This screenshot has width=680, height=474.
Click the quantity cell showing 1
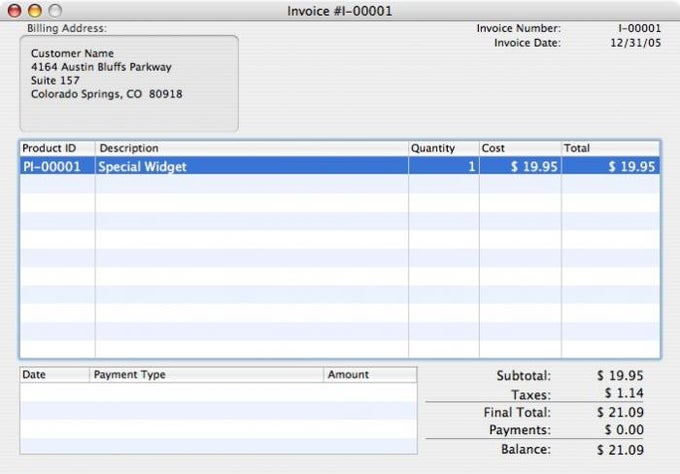(x=444, y=166)
